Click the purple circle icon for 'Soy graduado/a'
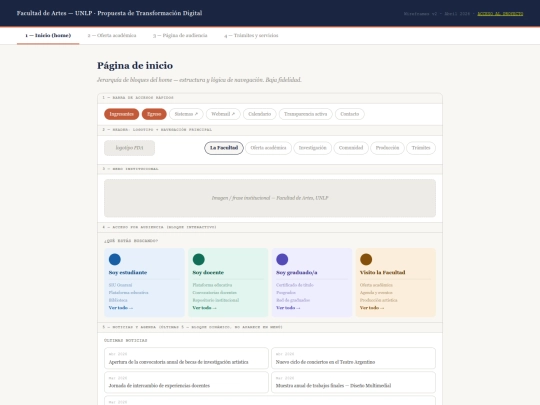Screen dimensions: 540x405 pos(282,259)
